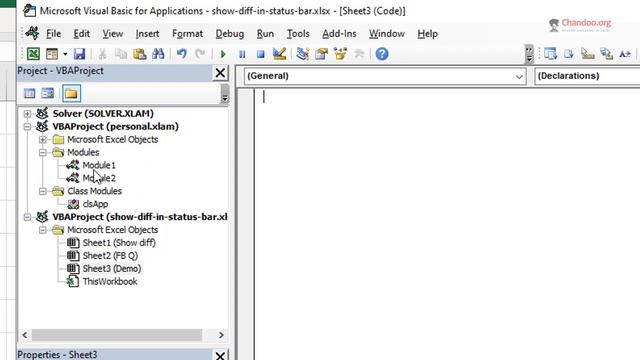Click List Constants edit toolbar icon
Screen dimensions: 640x360
click(x=569, y=54)
